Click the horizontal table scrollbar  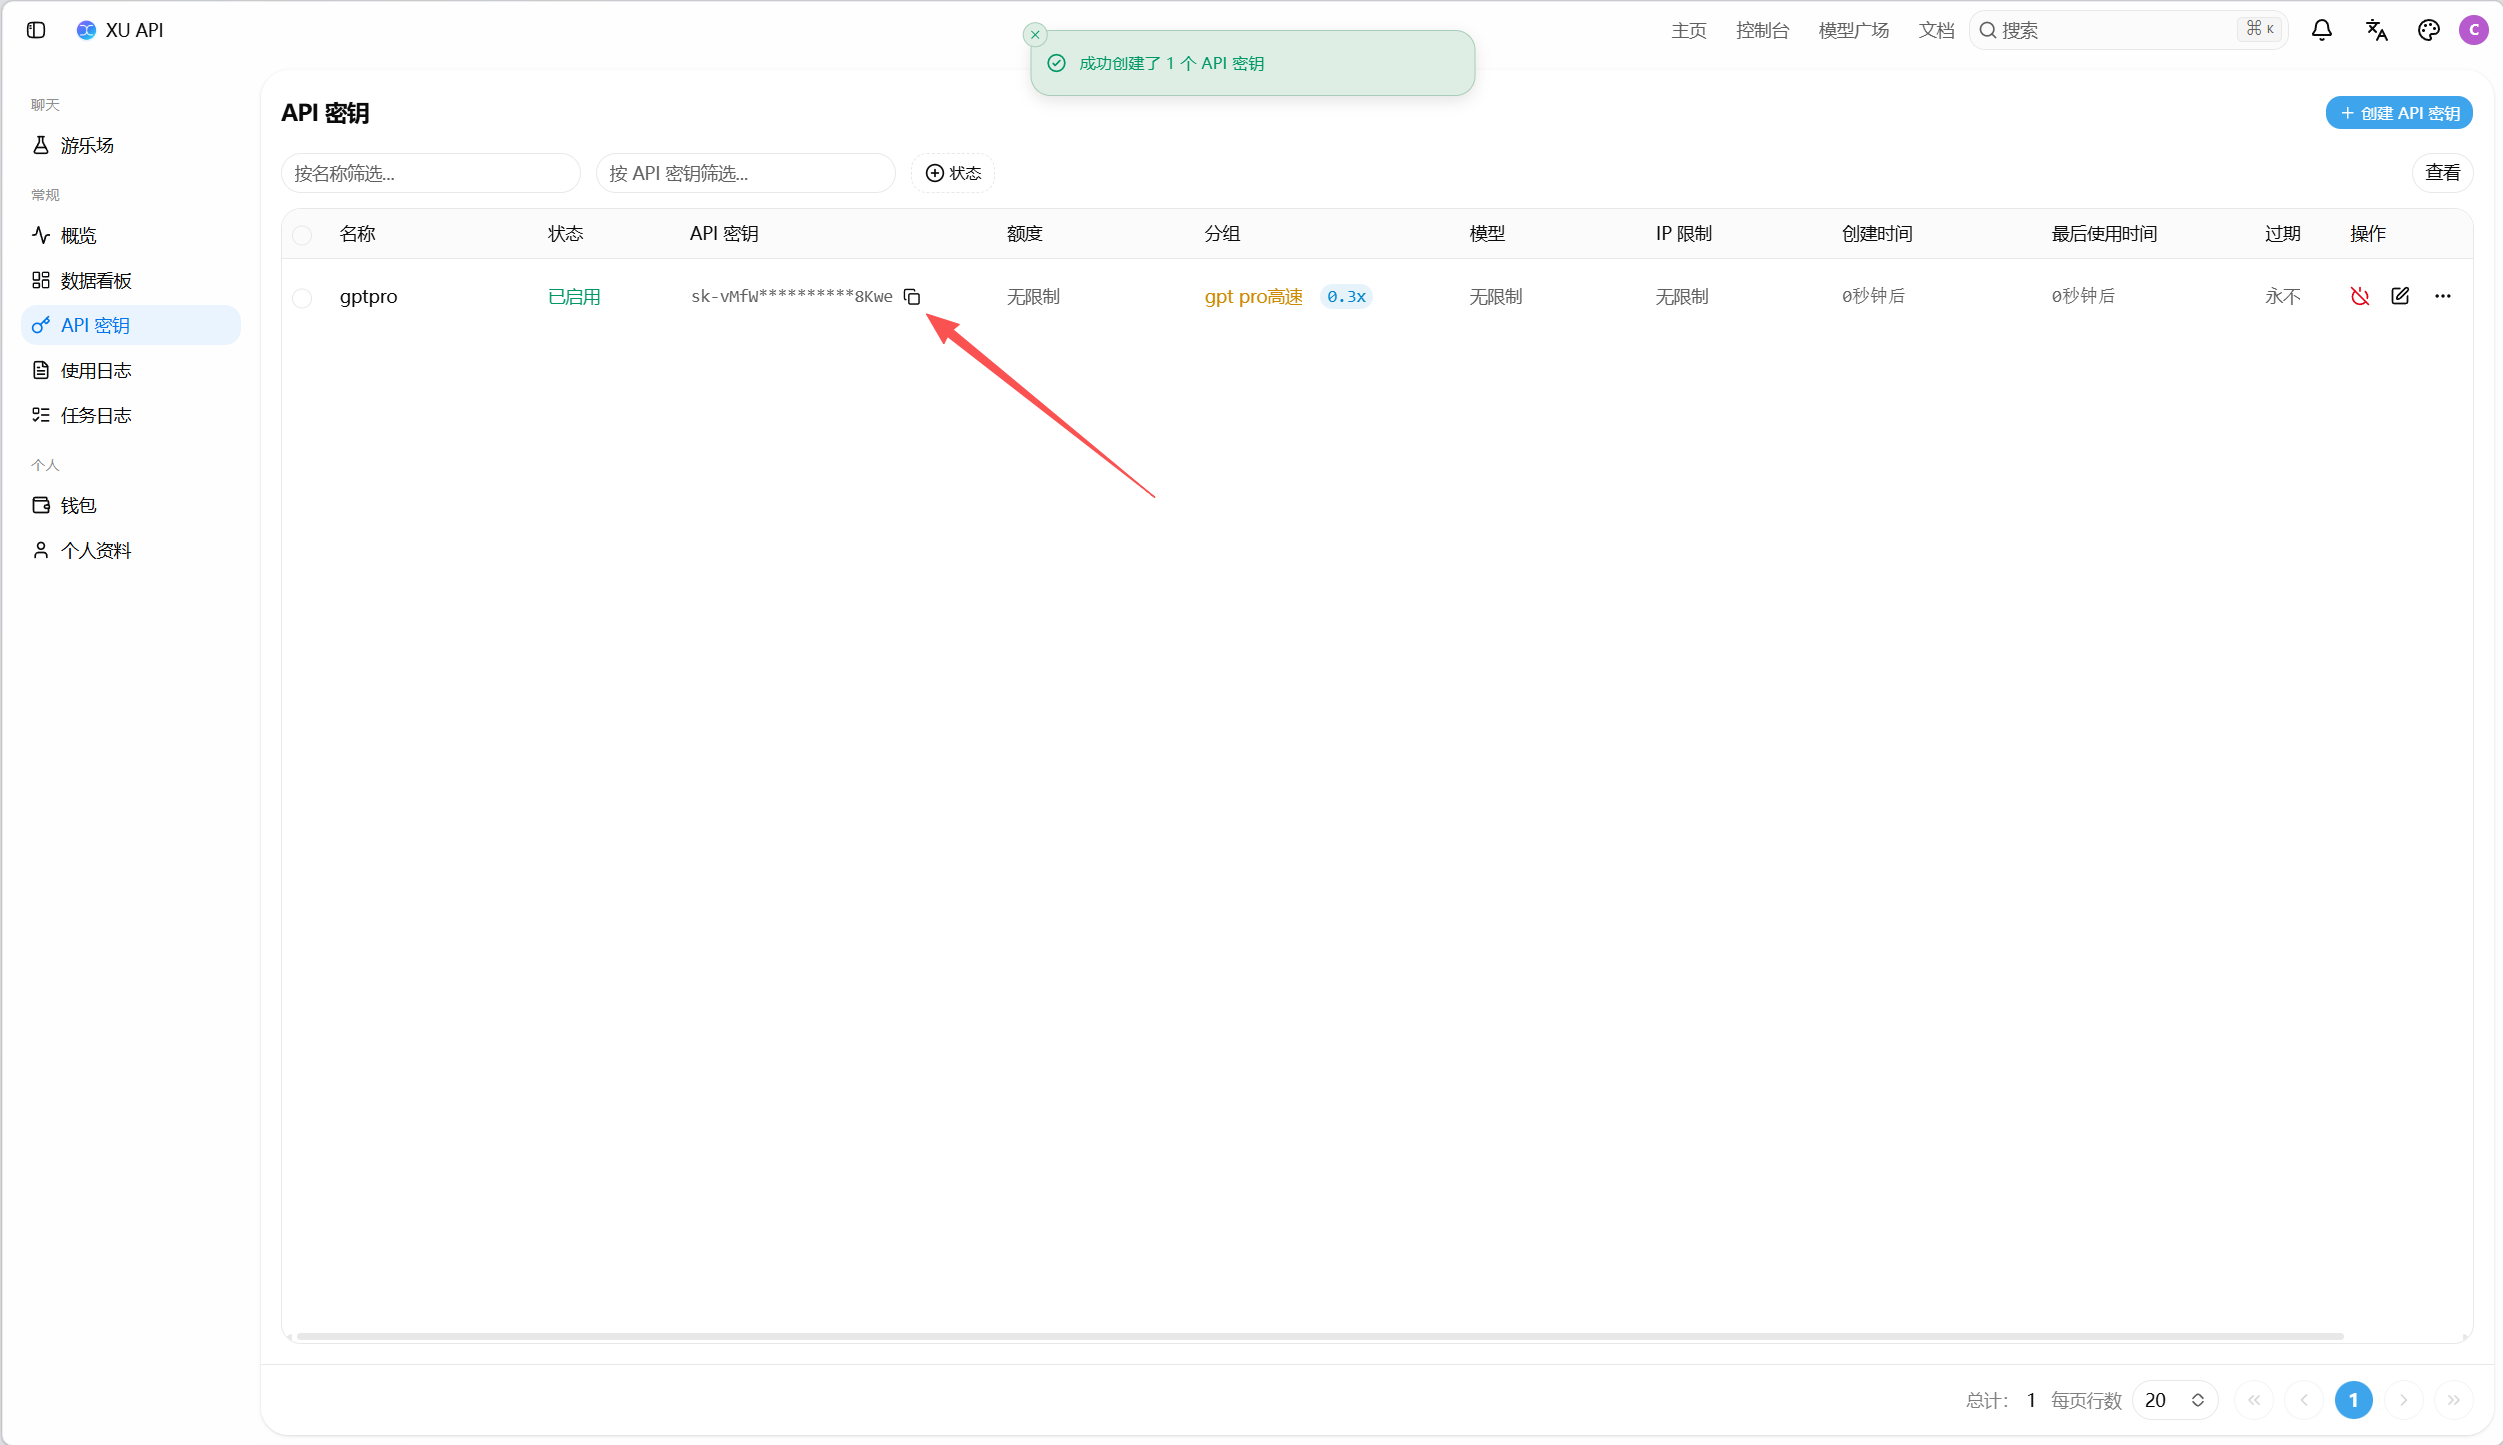click(1320, 1336)
